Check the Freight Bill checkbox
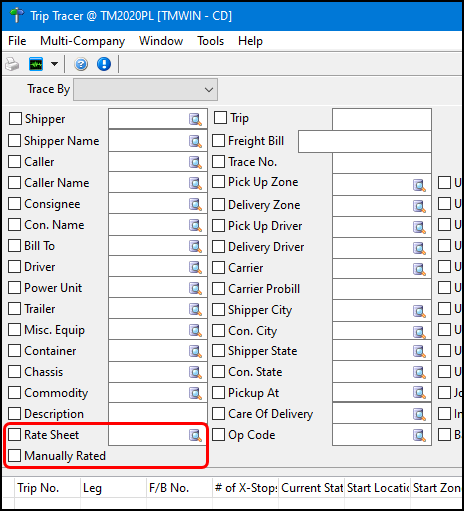 point(218,141)
